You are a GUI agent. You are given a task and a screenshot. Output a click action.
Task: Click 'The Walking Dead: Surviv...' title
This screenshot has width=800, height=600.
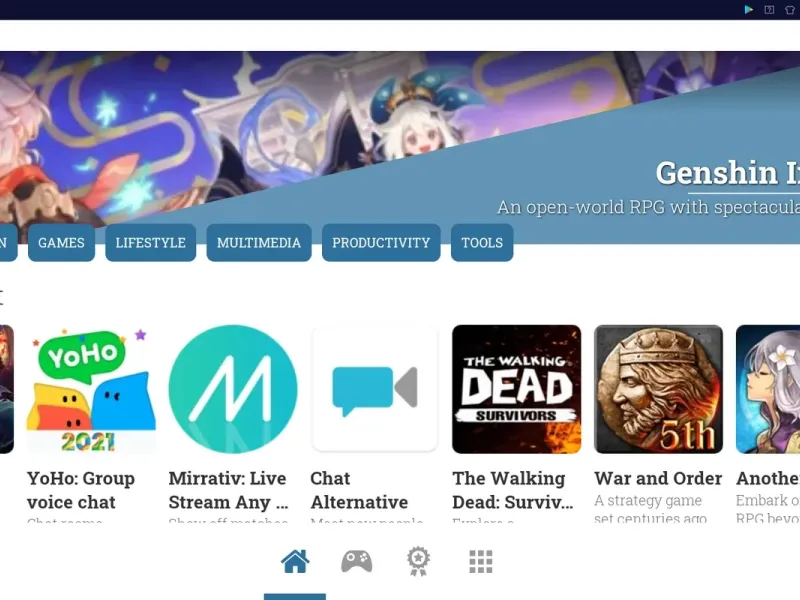[x=513, y=490]
